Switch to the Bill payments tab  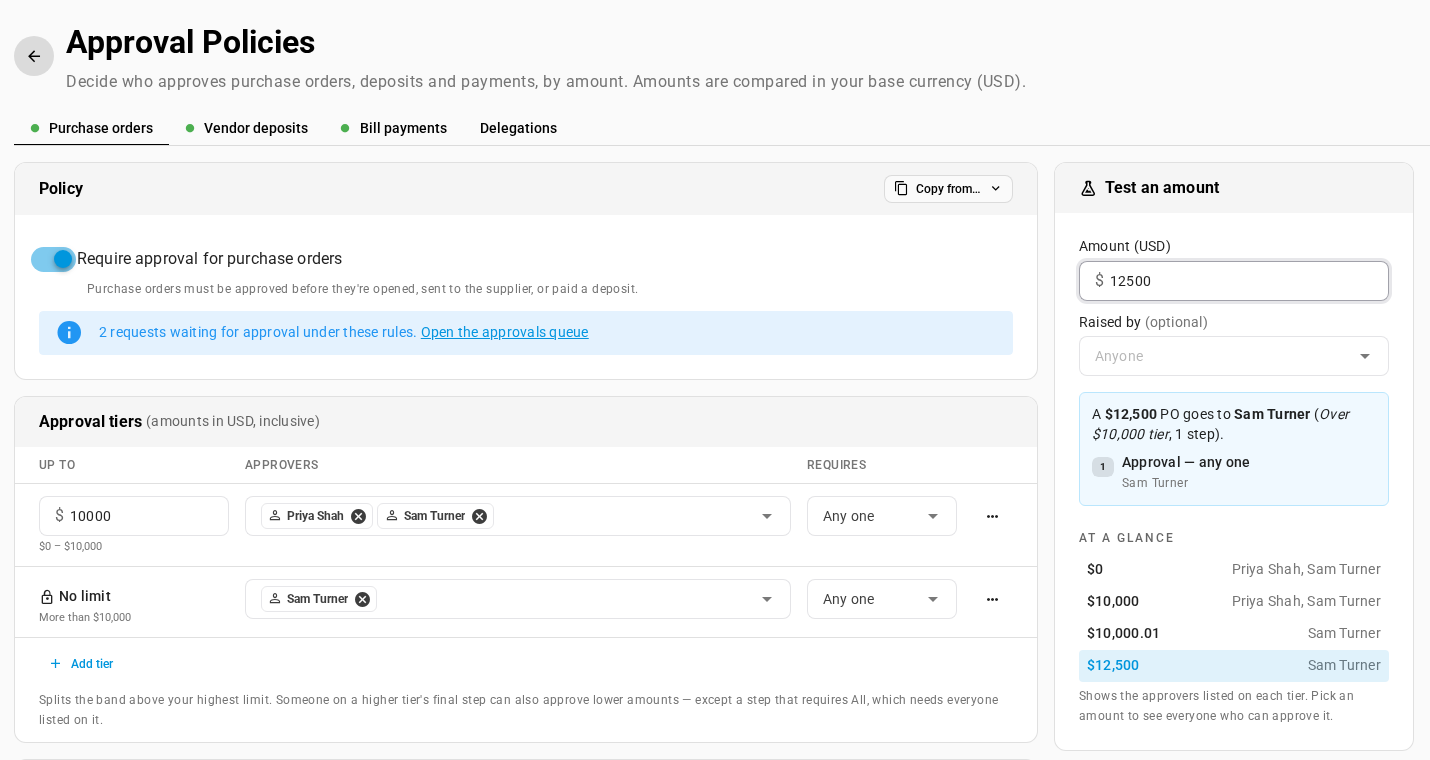click(394, 128)
